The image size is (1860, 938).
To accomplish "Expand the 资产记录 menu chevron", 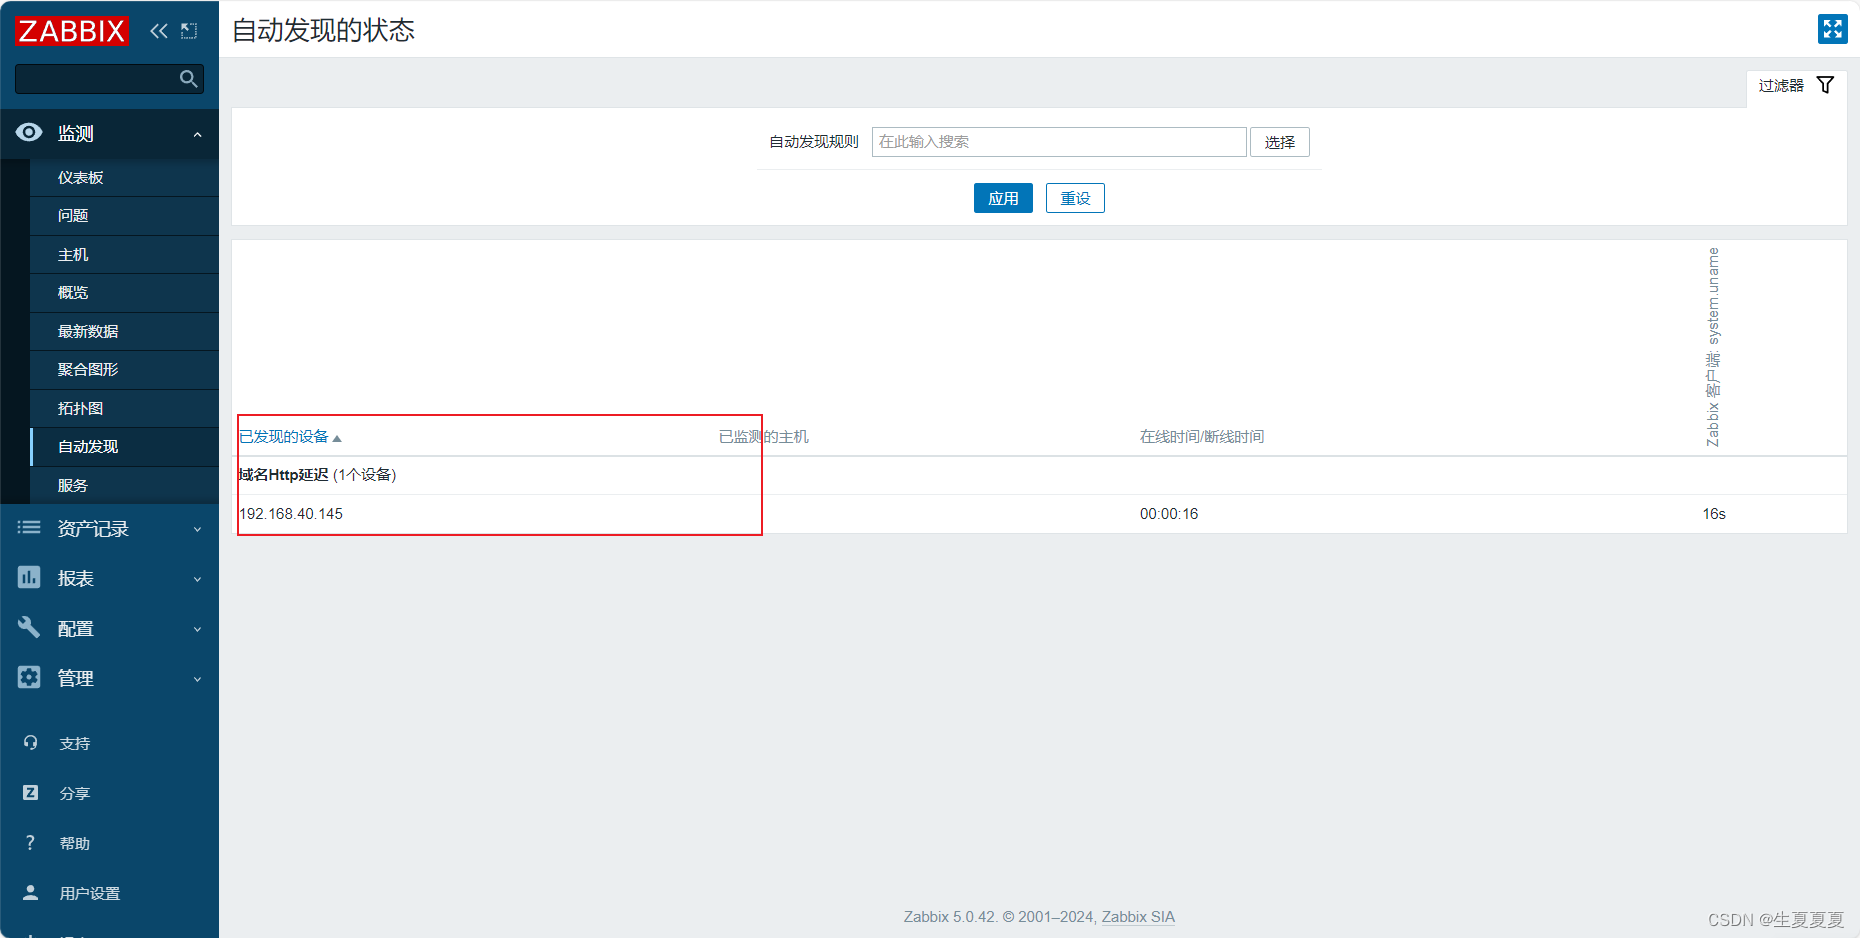I will pyautogui.click(x=198, y=530).
